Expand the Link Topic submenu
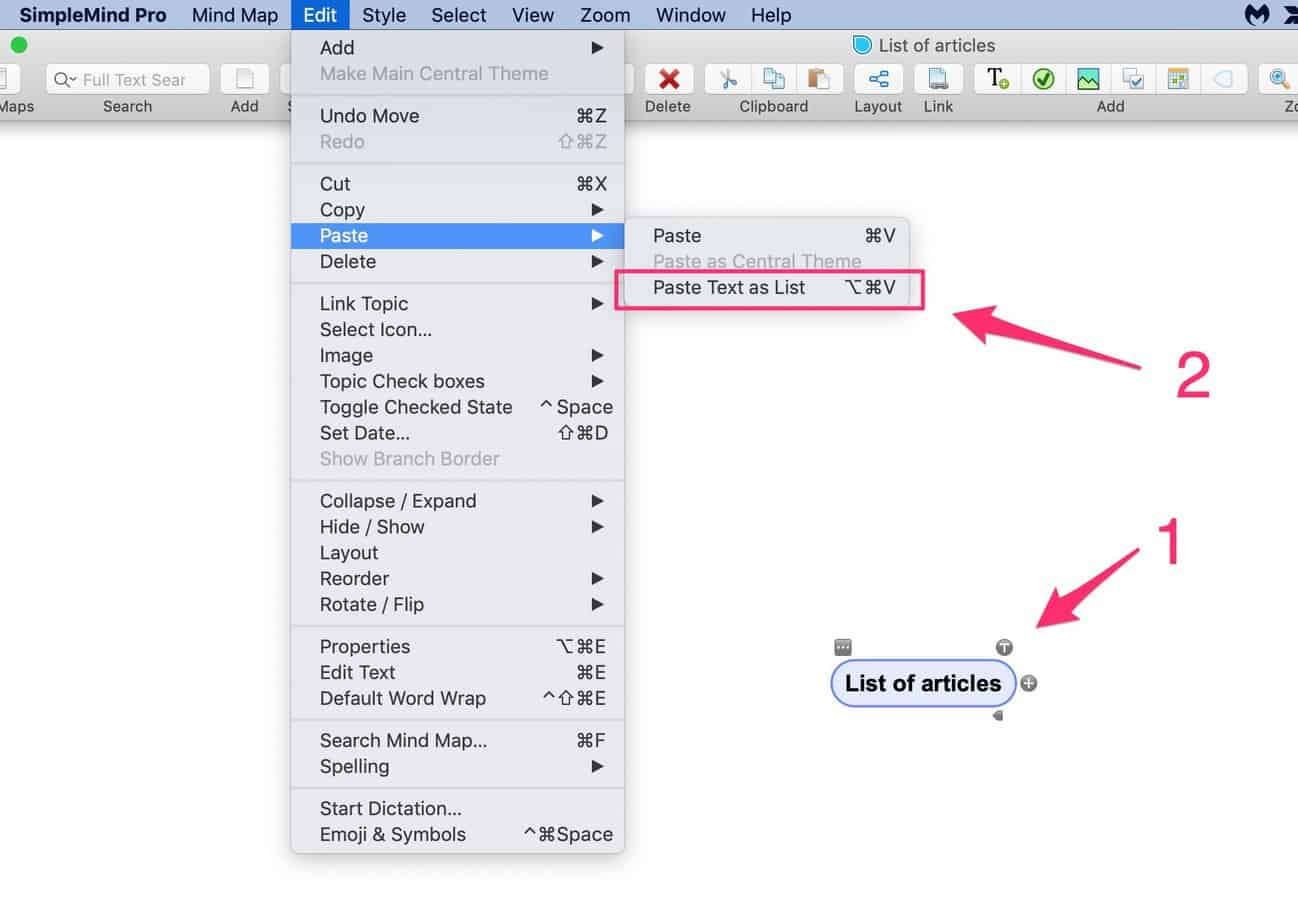Screen dimensions: 1298x924 pyautogui.click(x=457, y=304)
